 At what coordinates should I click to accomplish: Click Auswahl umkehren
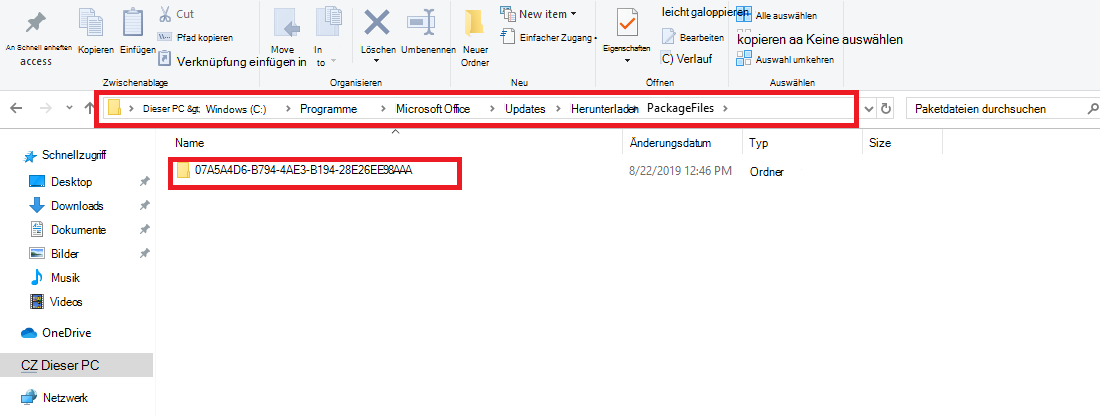click(785, 60)
